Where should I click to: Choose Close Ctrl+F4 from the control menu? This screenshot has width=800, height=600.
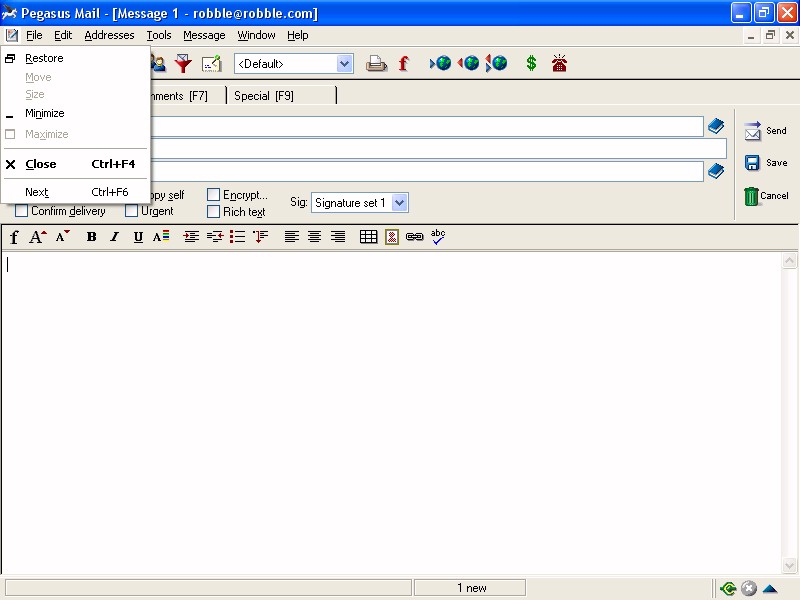[x=76, y=164]
